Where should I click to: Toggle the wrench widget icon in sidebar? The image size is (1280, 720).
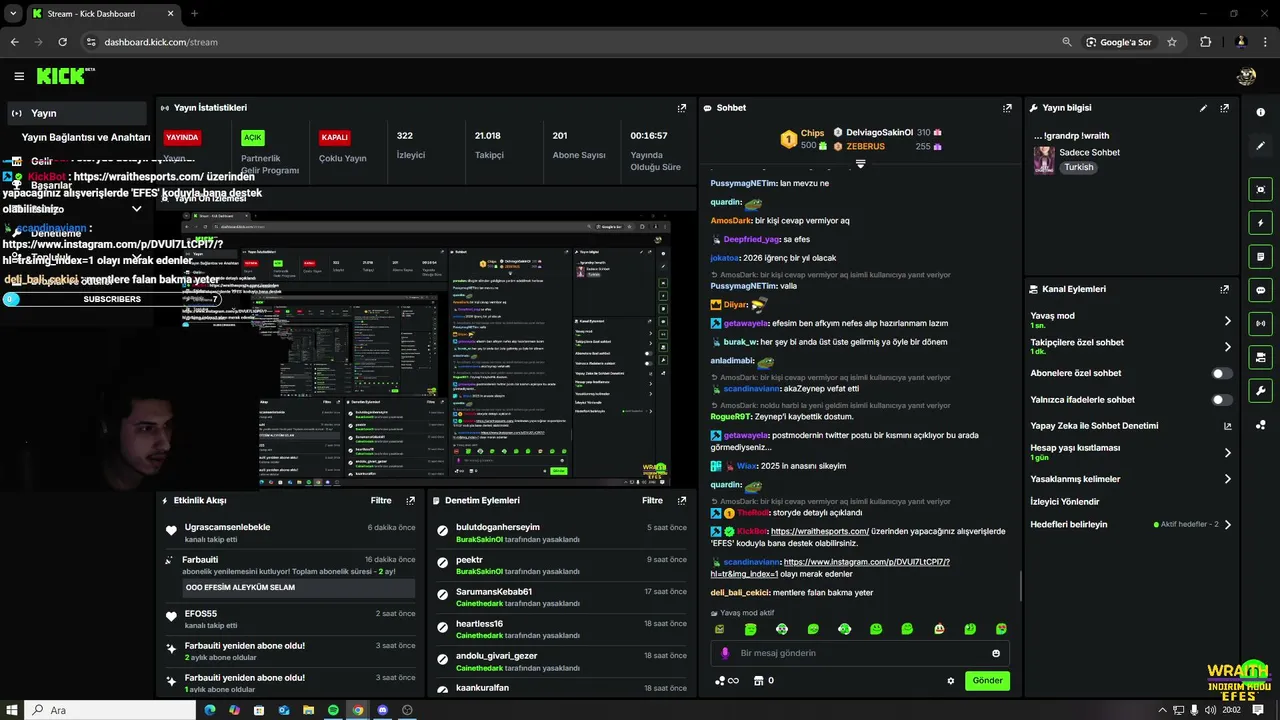pos(1261,391)
